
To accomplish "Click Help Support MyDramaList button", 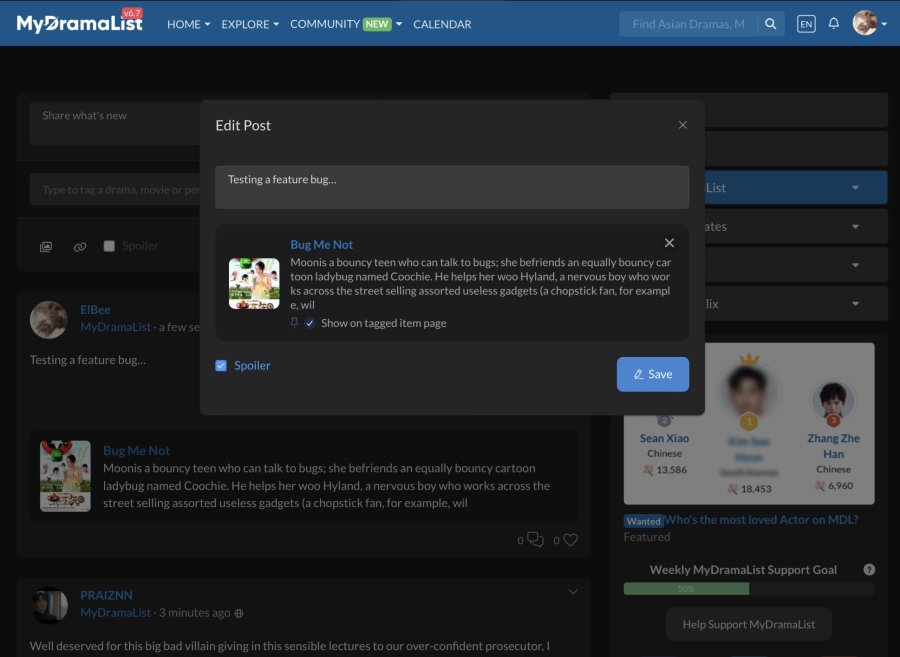I will pyautogui.click(x=748, y=624).
